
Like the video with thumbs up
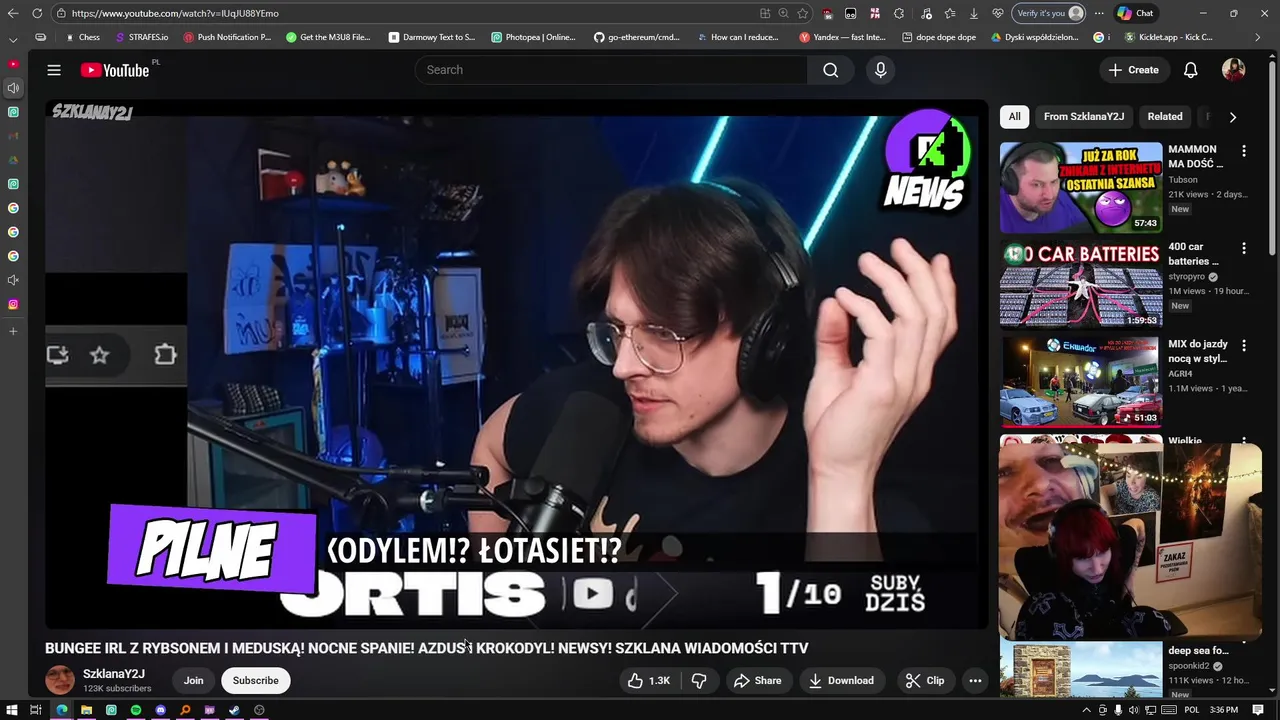click(x=648, y=681)
